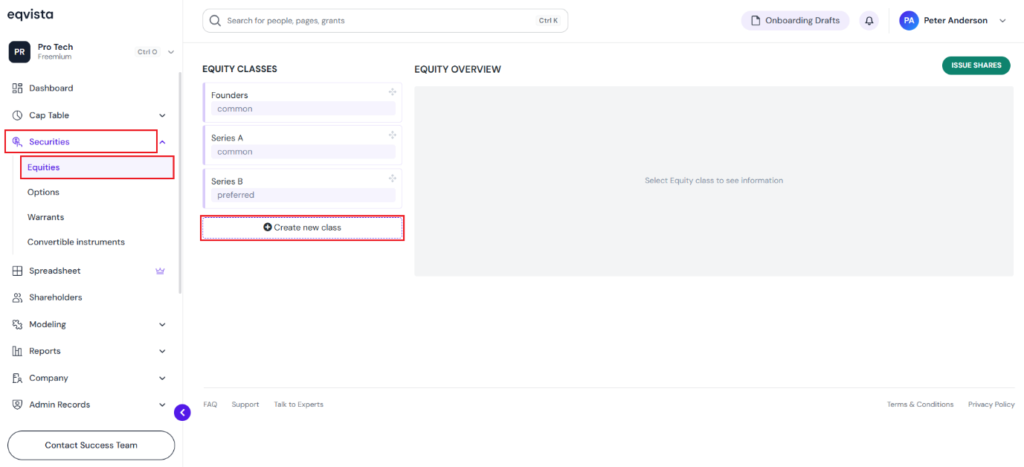The height and width of the screenshot is (467, 1024).
Task: Select the Series B equity class card
Action: point(302,188)
